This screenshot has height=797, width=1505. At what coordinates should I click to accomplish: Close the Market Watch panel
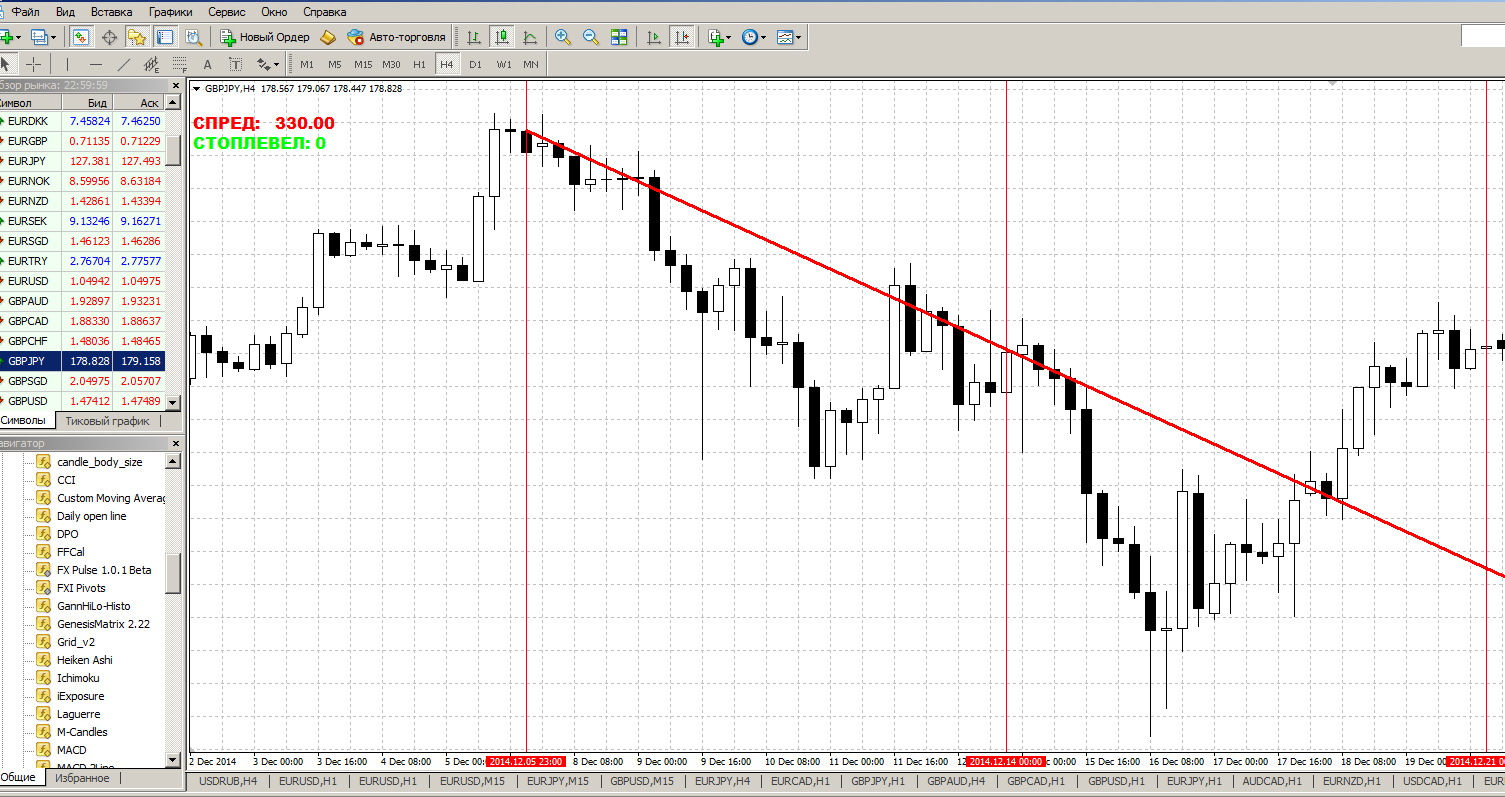tap(177, 85)
